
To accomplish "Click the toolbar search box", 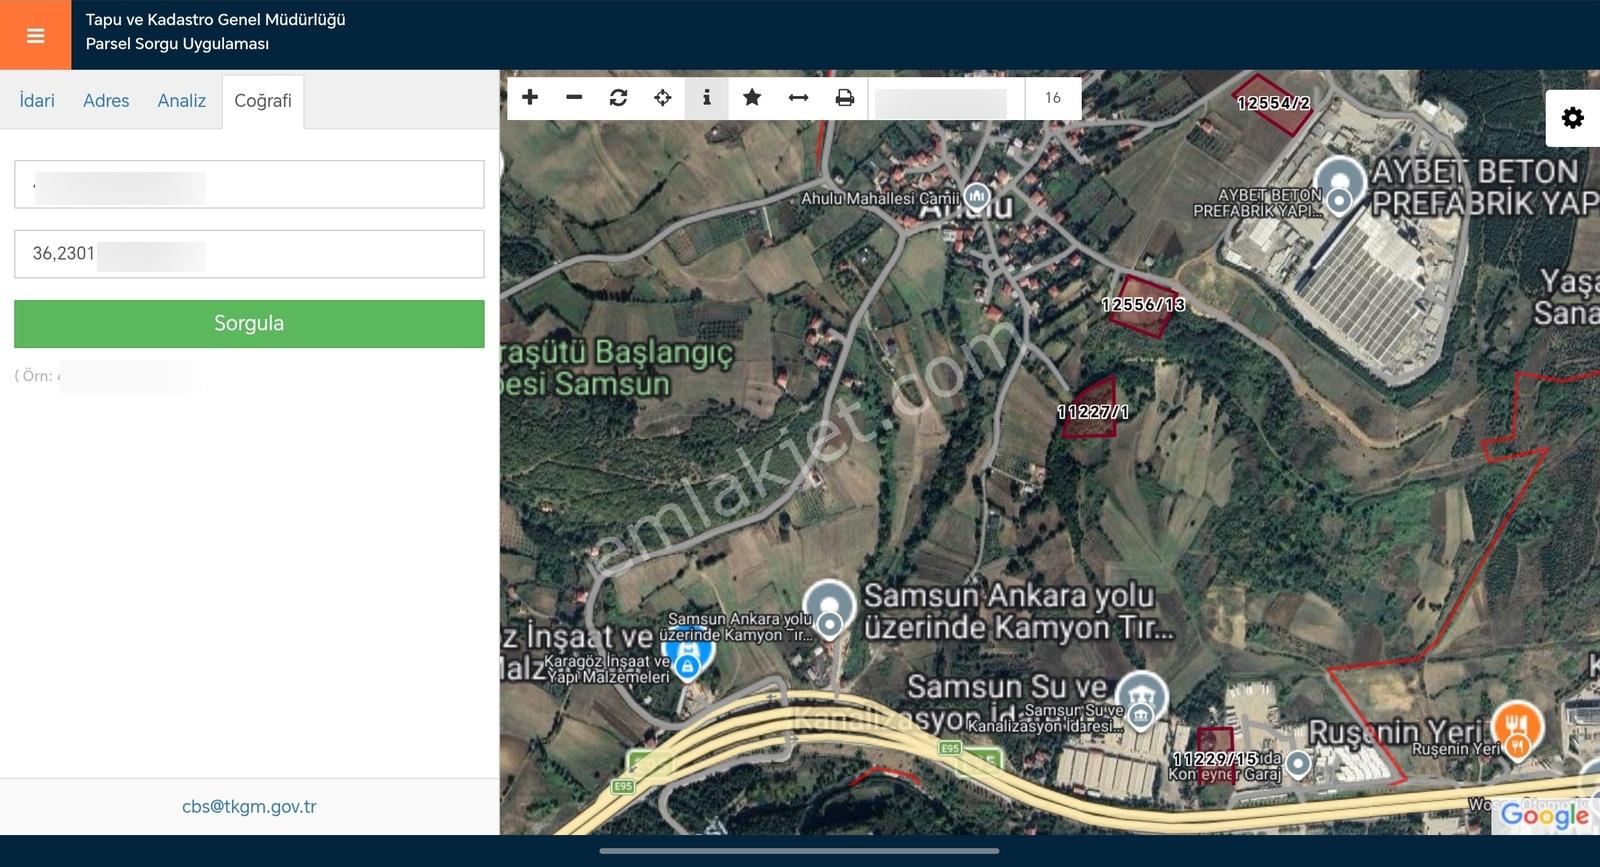I will 946,98.
